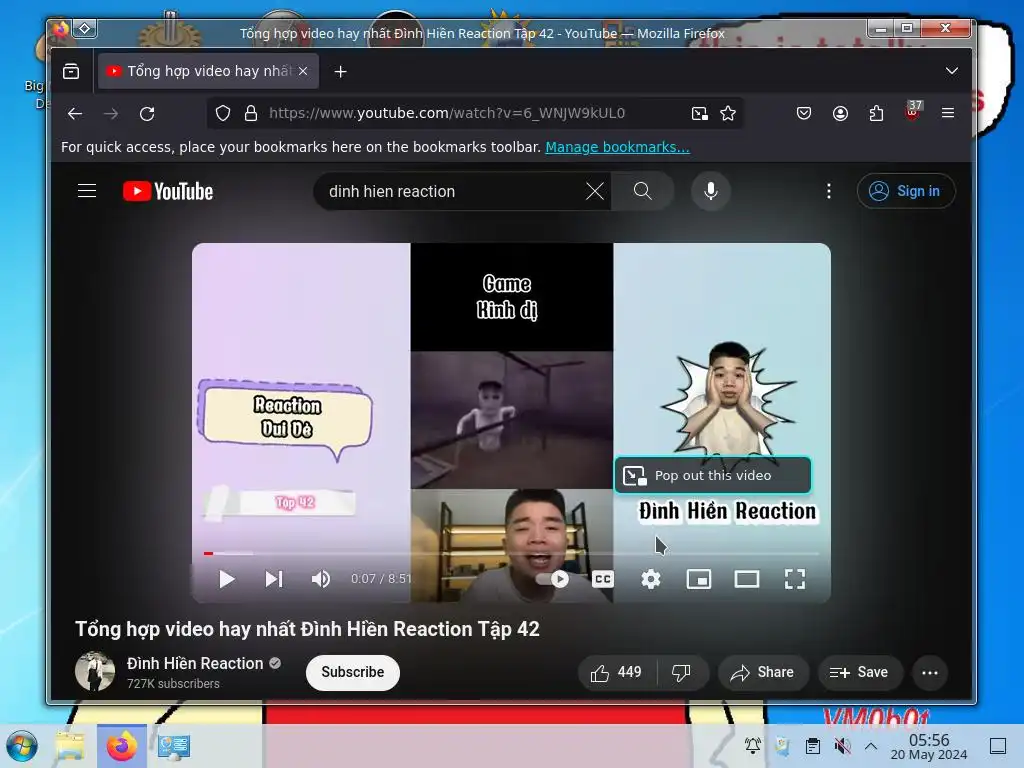This screenshot has width=1024, height=768.
Task: Open file explorer from taskbar
Action: (x=70, y=746)
